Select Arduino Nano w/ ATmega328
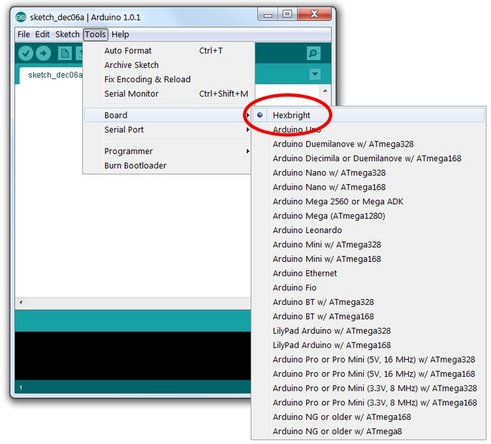491x444 pixels. click(368, 173)
